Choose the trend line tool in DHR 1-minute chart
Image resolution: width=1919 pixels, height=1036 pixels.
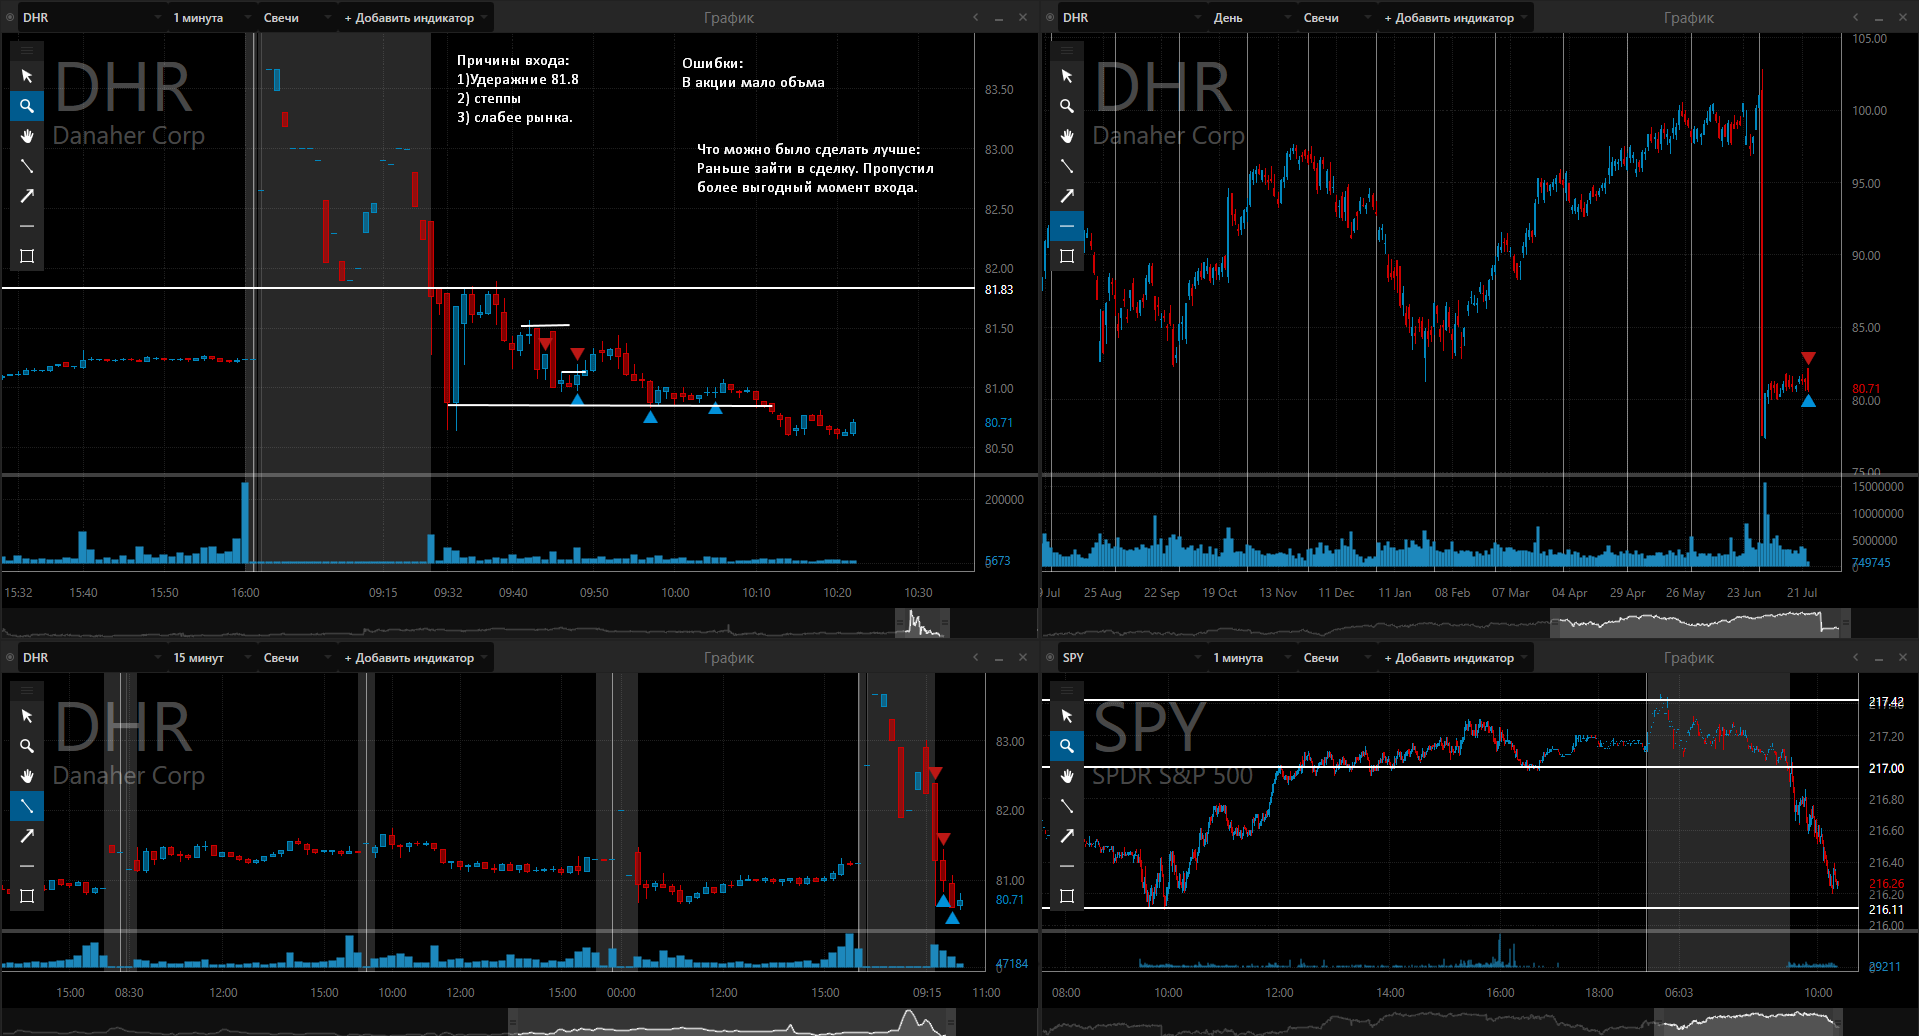[27, 166]
